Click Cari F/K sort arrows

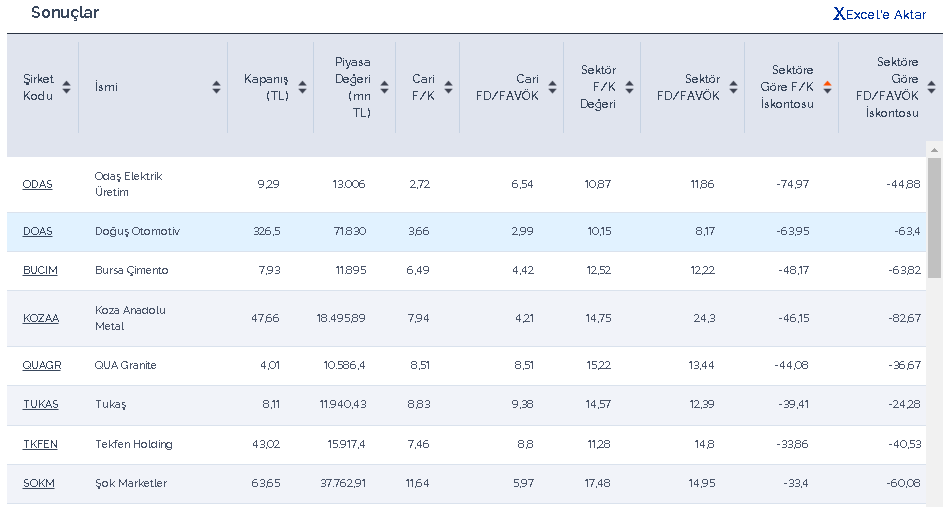point(448,87)
